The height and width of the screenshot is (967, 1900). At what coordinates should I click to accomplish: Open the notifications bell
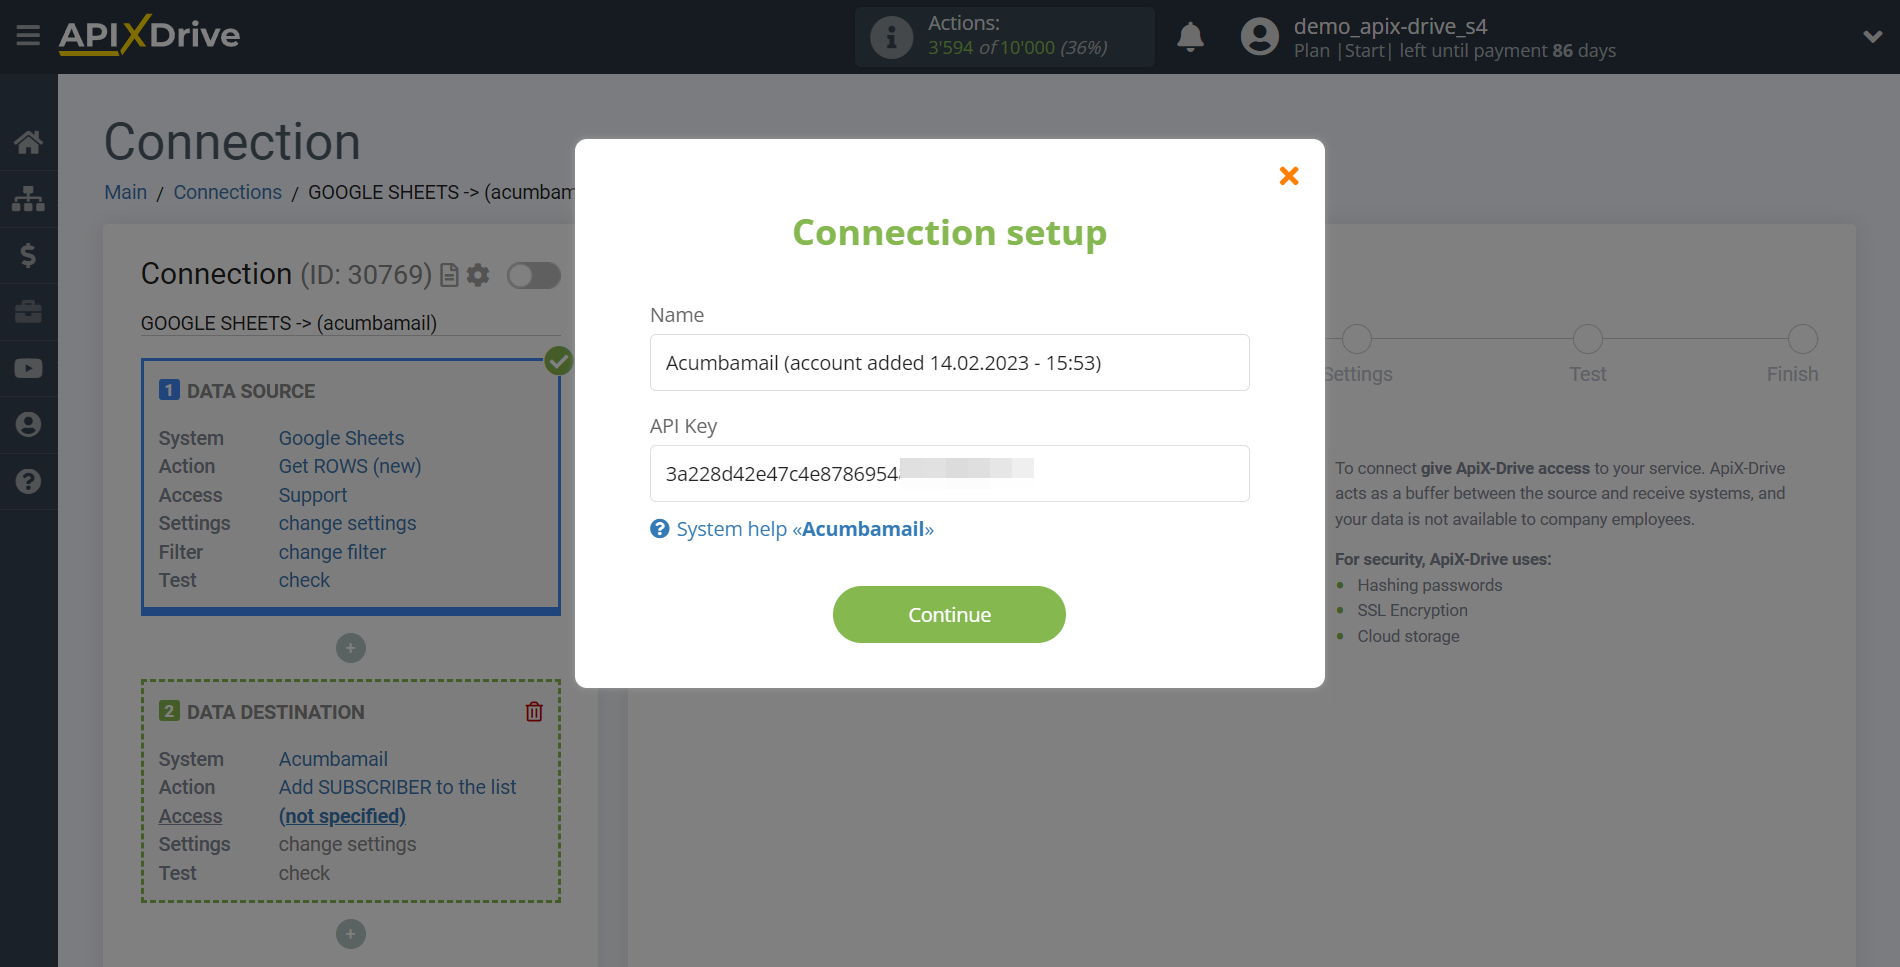tap(1190, 37)
